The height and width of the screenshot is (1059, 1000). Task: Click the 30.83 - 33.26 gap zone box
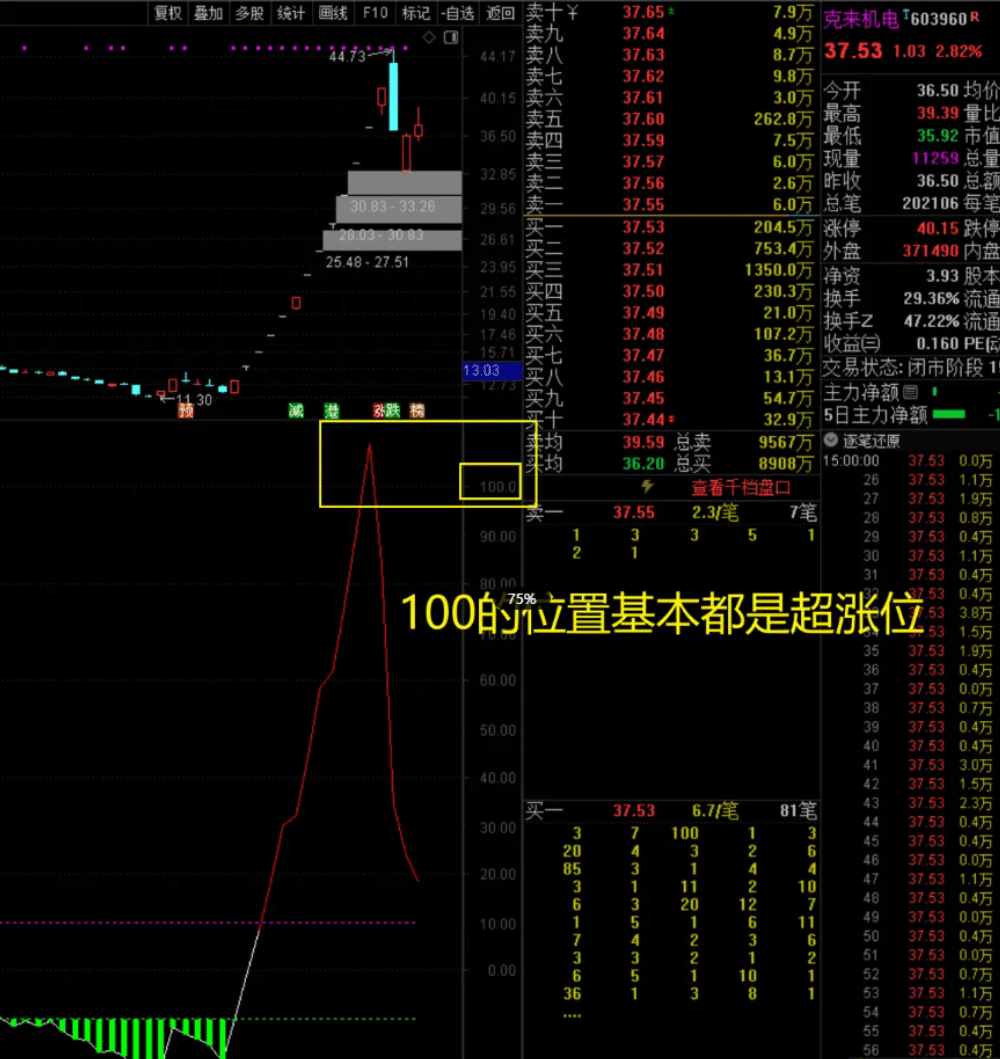399,209
